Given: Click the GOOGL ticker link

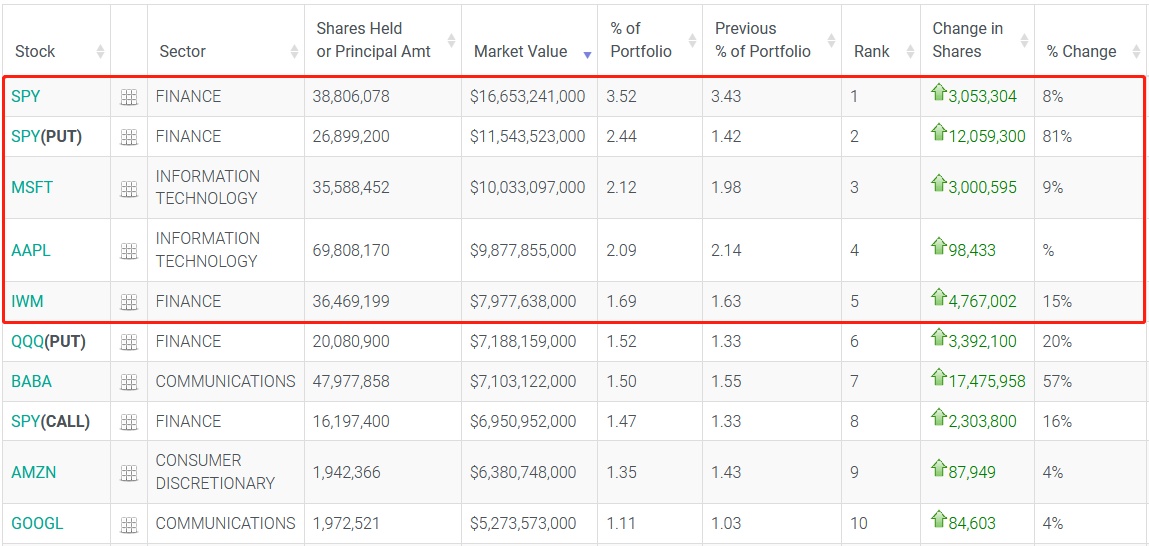Looking at the screenshot, I should pyautogui.click(x=37, y=524).
